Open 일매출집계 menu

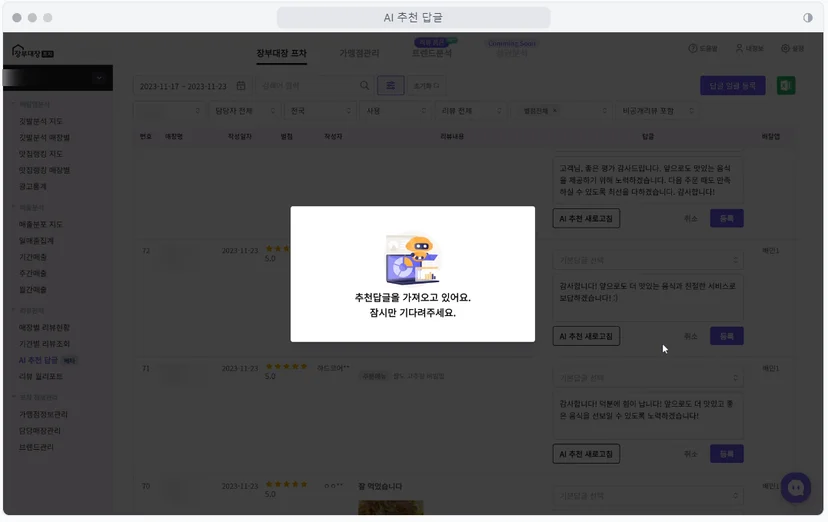[x=36, y=241]
